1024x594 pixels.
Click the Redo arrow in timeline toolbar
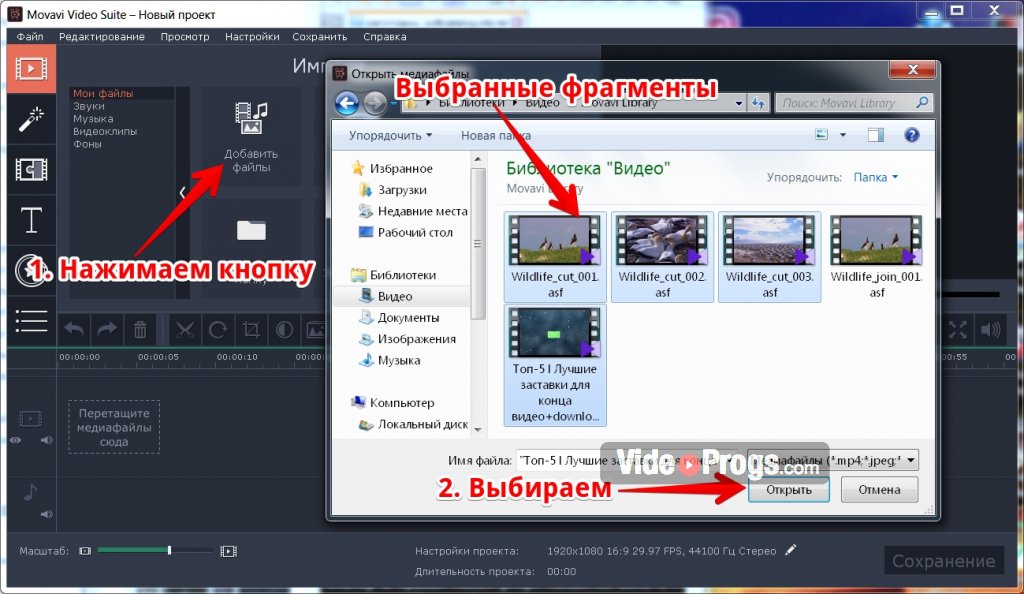(x=107, y=330)
